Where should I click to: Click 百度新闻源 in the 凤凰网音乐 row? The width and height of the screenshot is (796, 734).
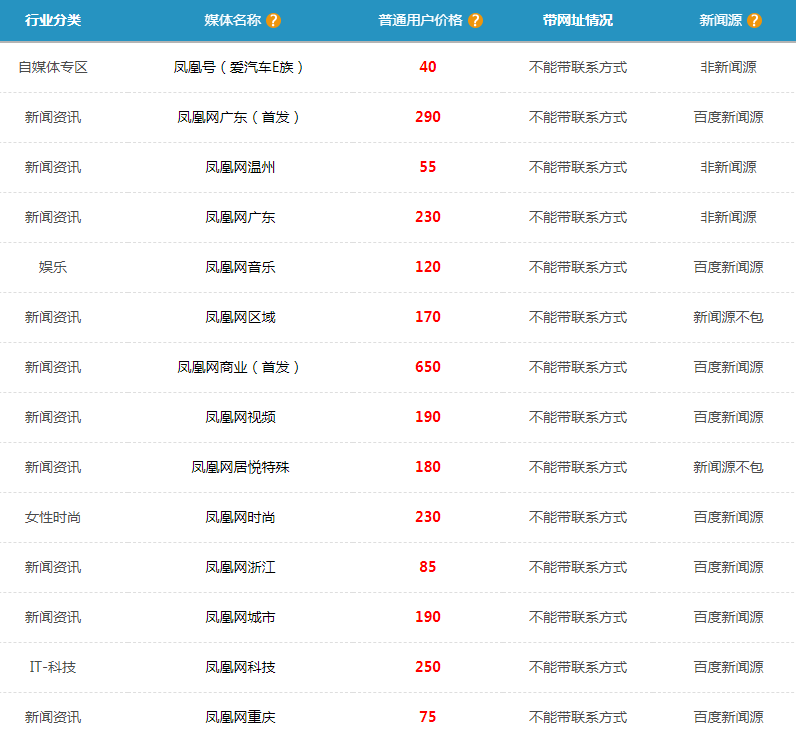point(728,267)
